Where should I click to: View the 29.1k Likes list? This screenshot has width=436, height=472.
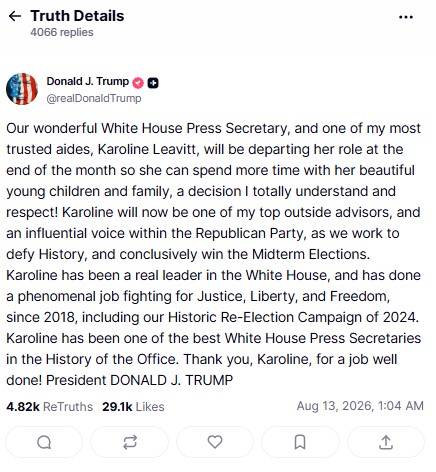pyautogui.click(x=133, y=407)
